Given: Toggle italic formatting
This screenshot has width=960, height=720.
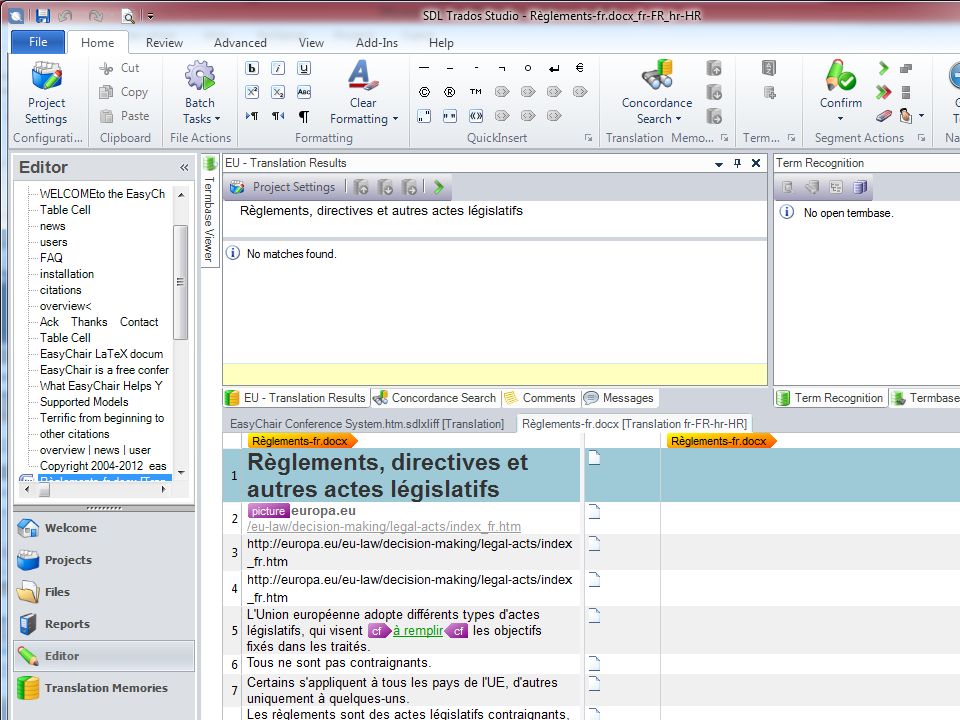Looking at the screenshot, I should (x=278, y=68).
